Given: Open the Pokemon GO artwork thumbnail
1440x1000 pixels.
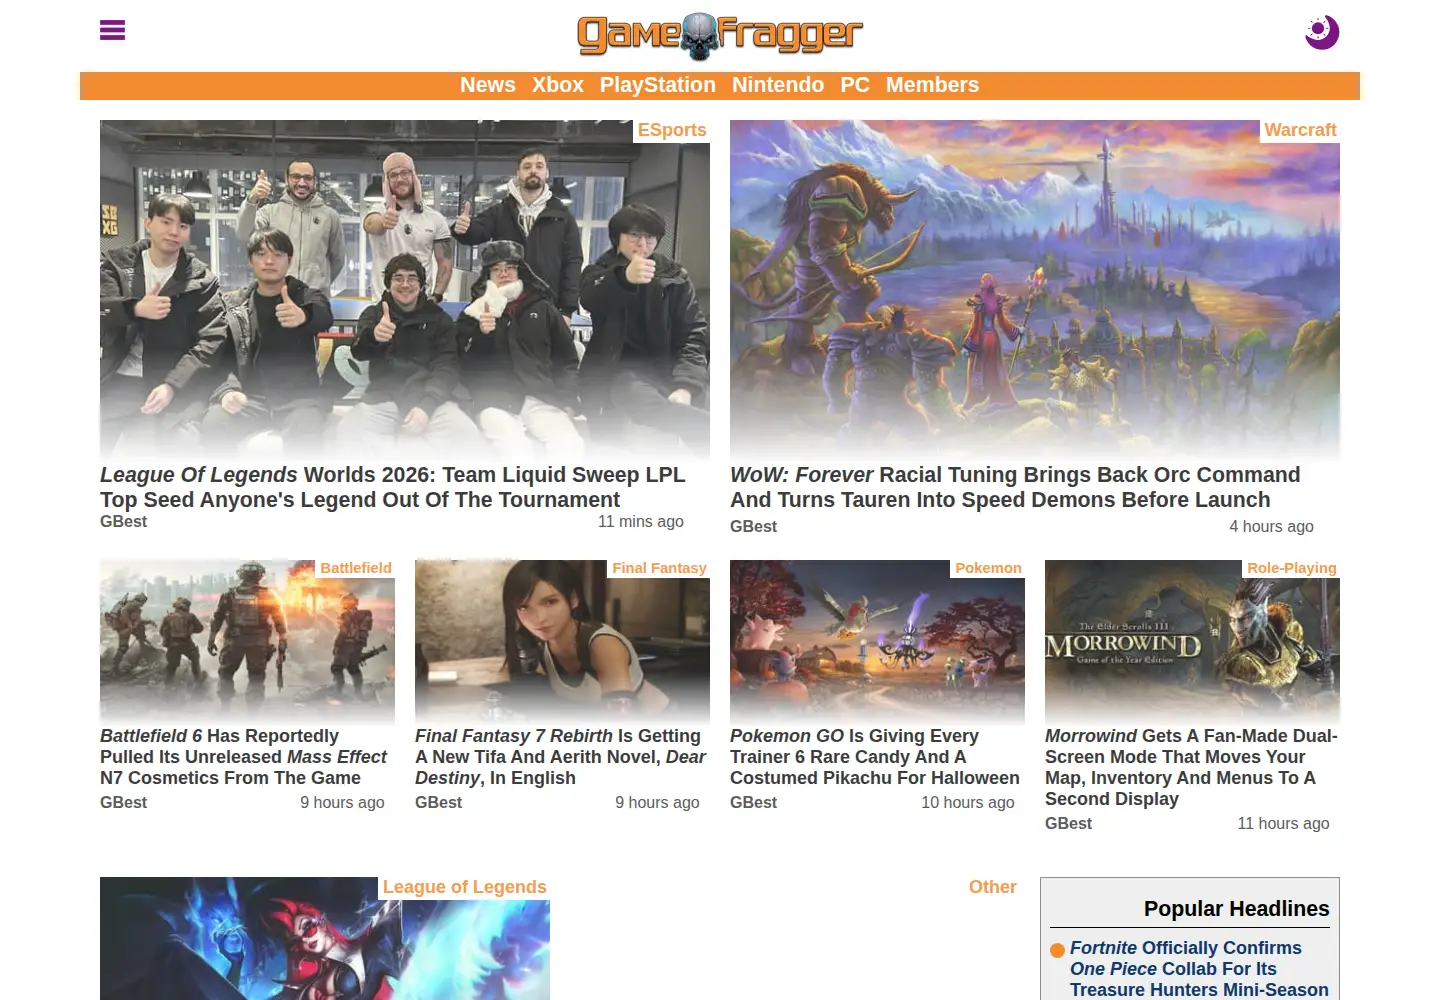Looking at the screenshot, I should pyautogui.click(x=877, y=642).
